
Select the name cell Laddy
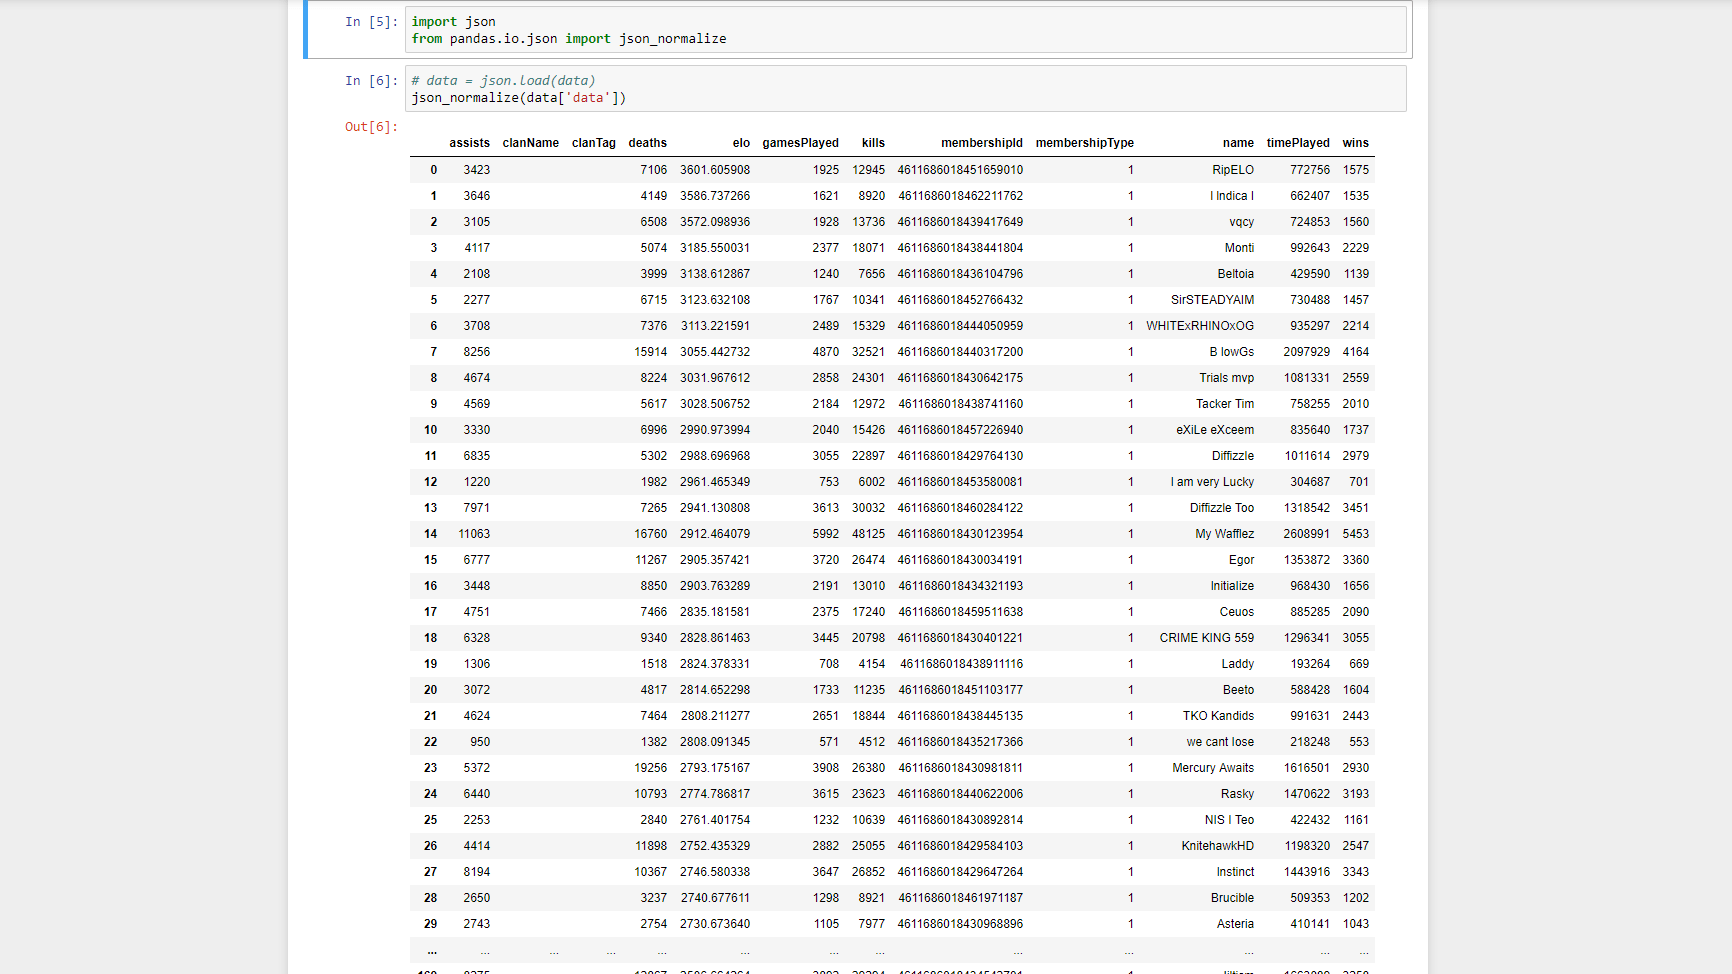(1238, 664)
